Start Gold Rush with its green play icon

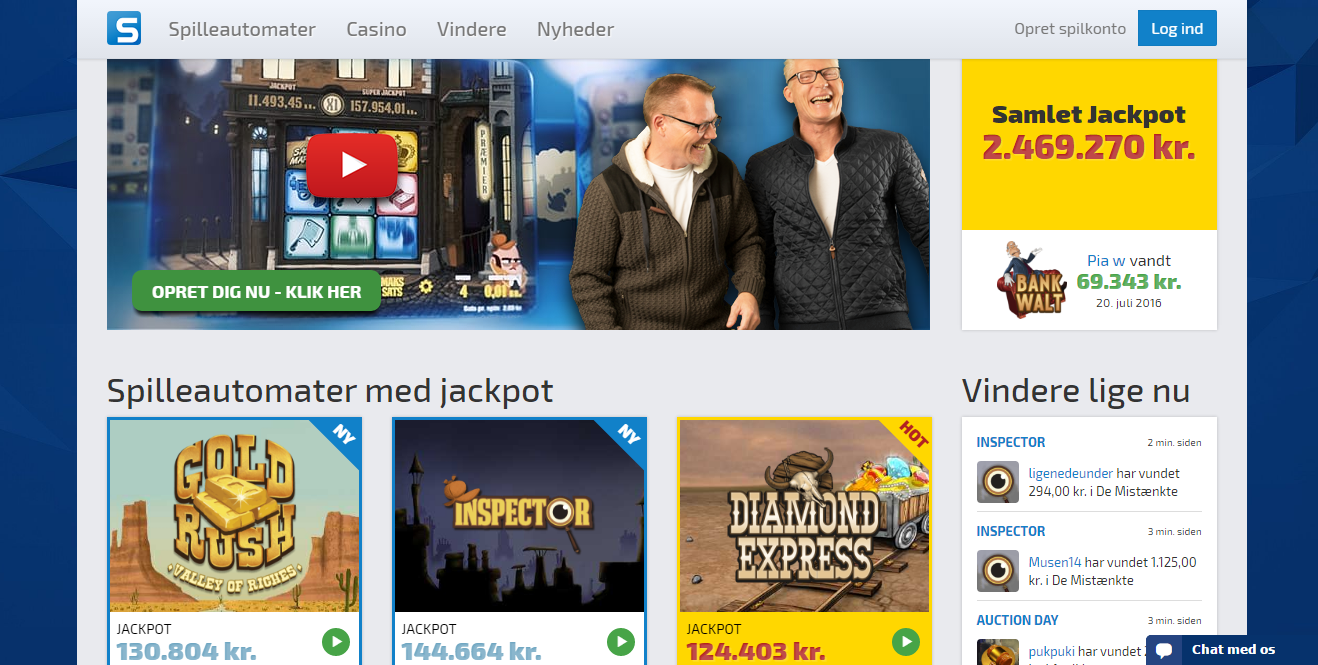336,642
